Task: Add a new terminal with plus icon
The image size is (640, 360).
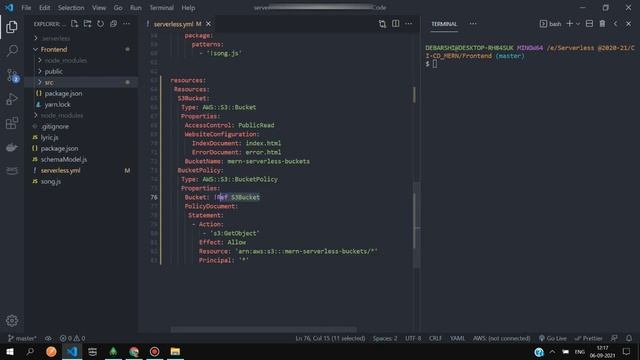Action: point(570,24)
